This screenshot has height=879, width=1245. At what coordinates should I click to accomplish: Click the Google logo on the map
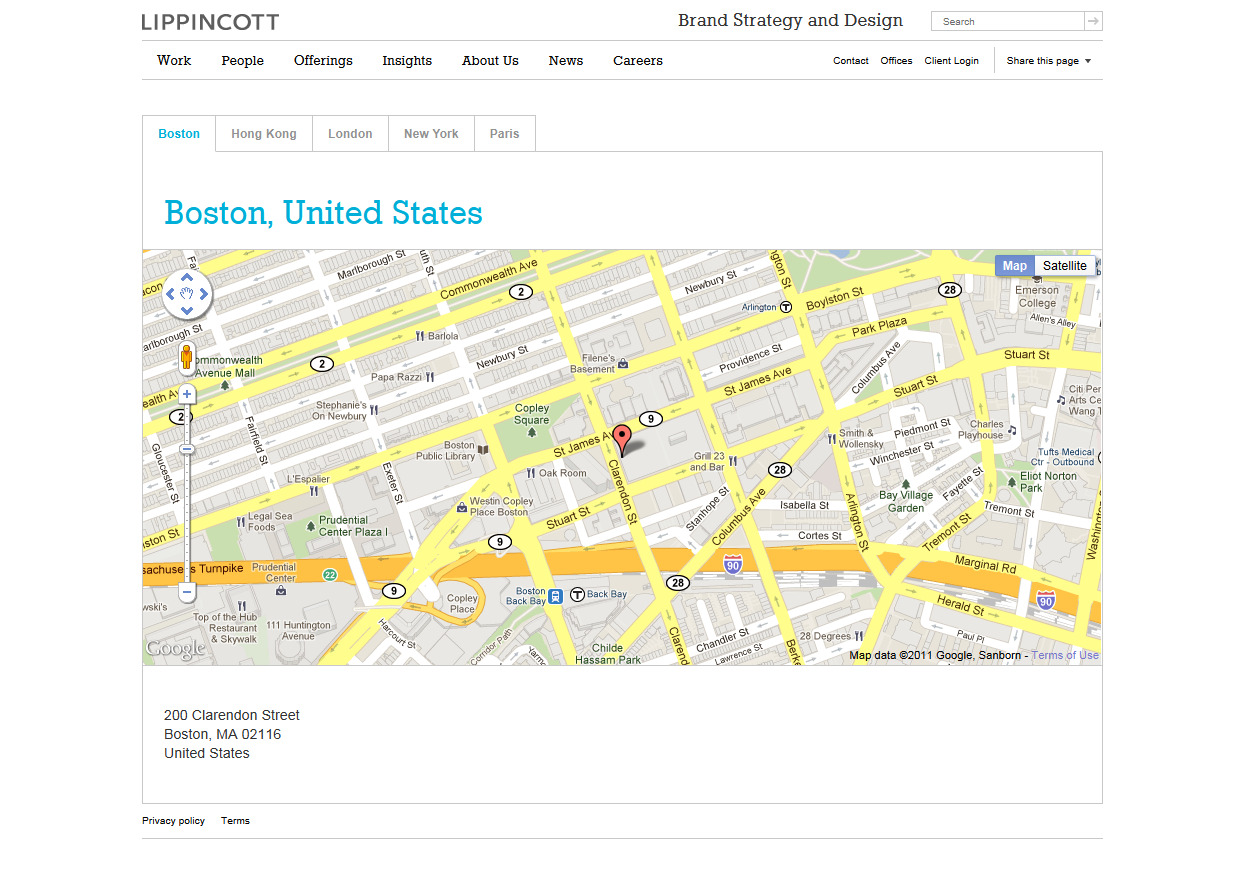click(175, 649)
